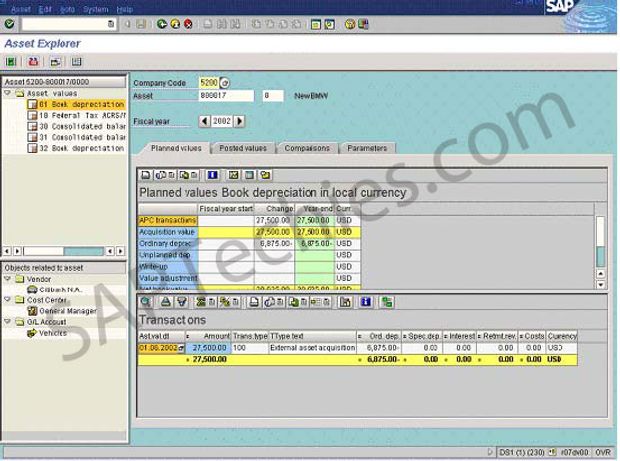Click the Ast.val.dt column header
Viewport: 620px width, 461px height.
coord(161,336)
